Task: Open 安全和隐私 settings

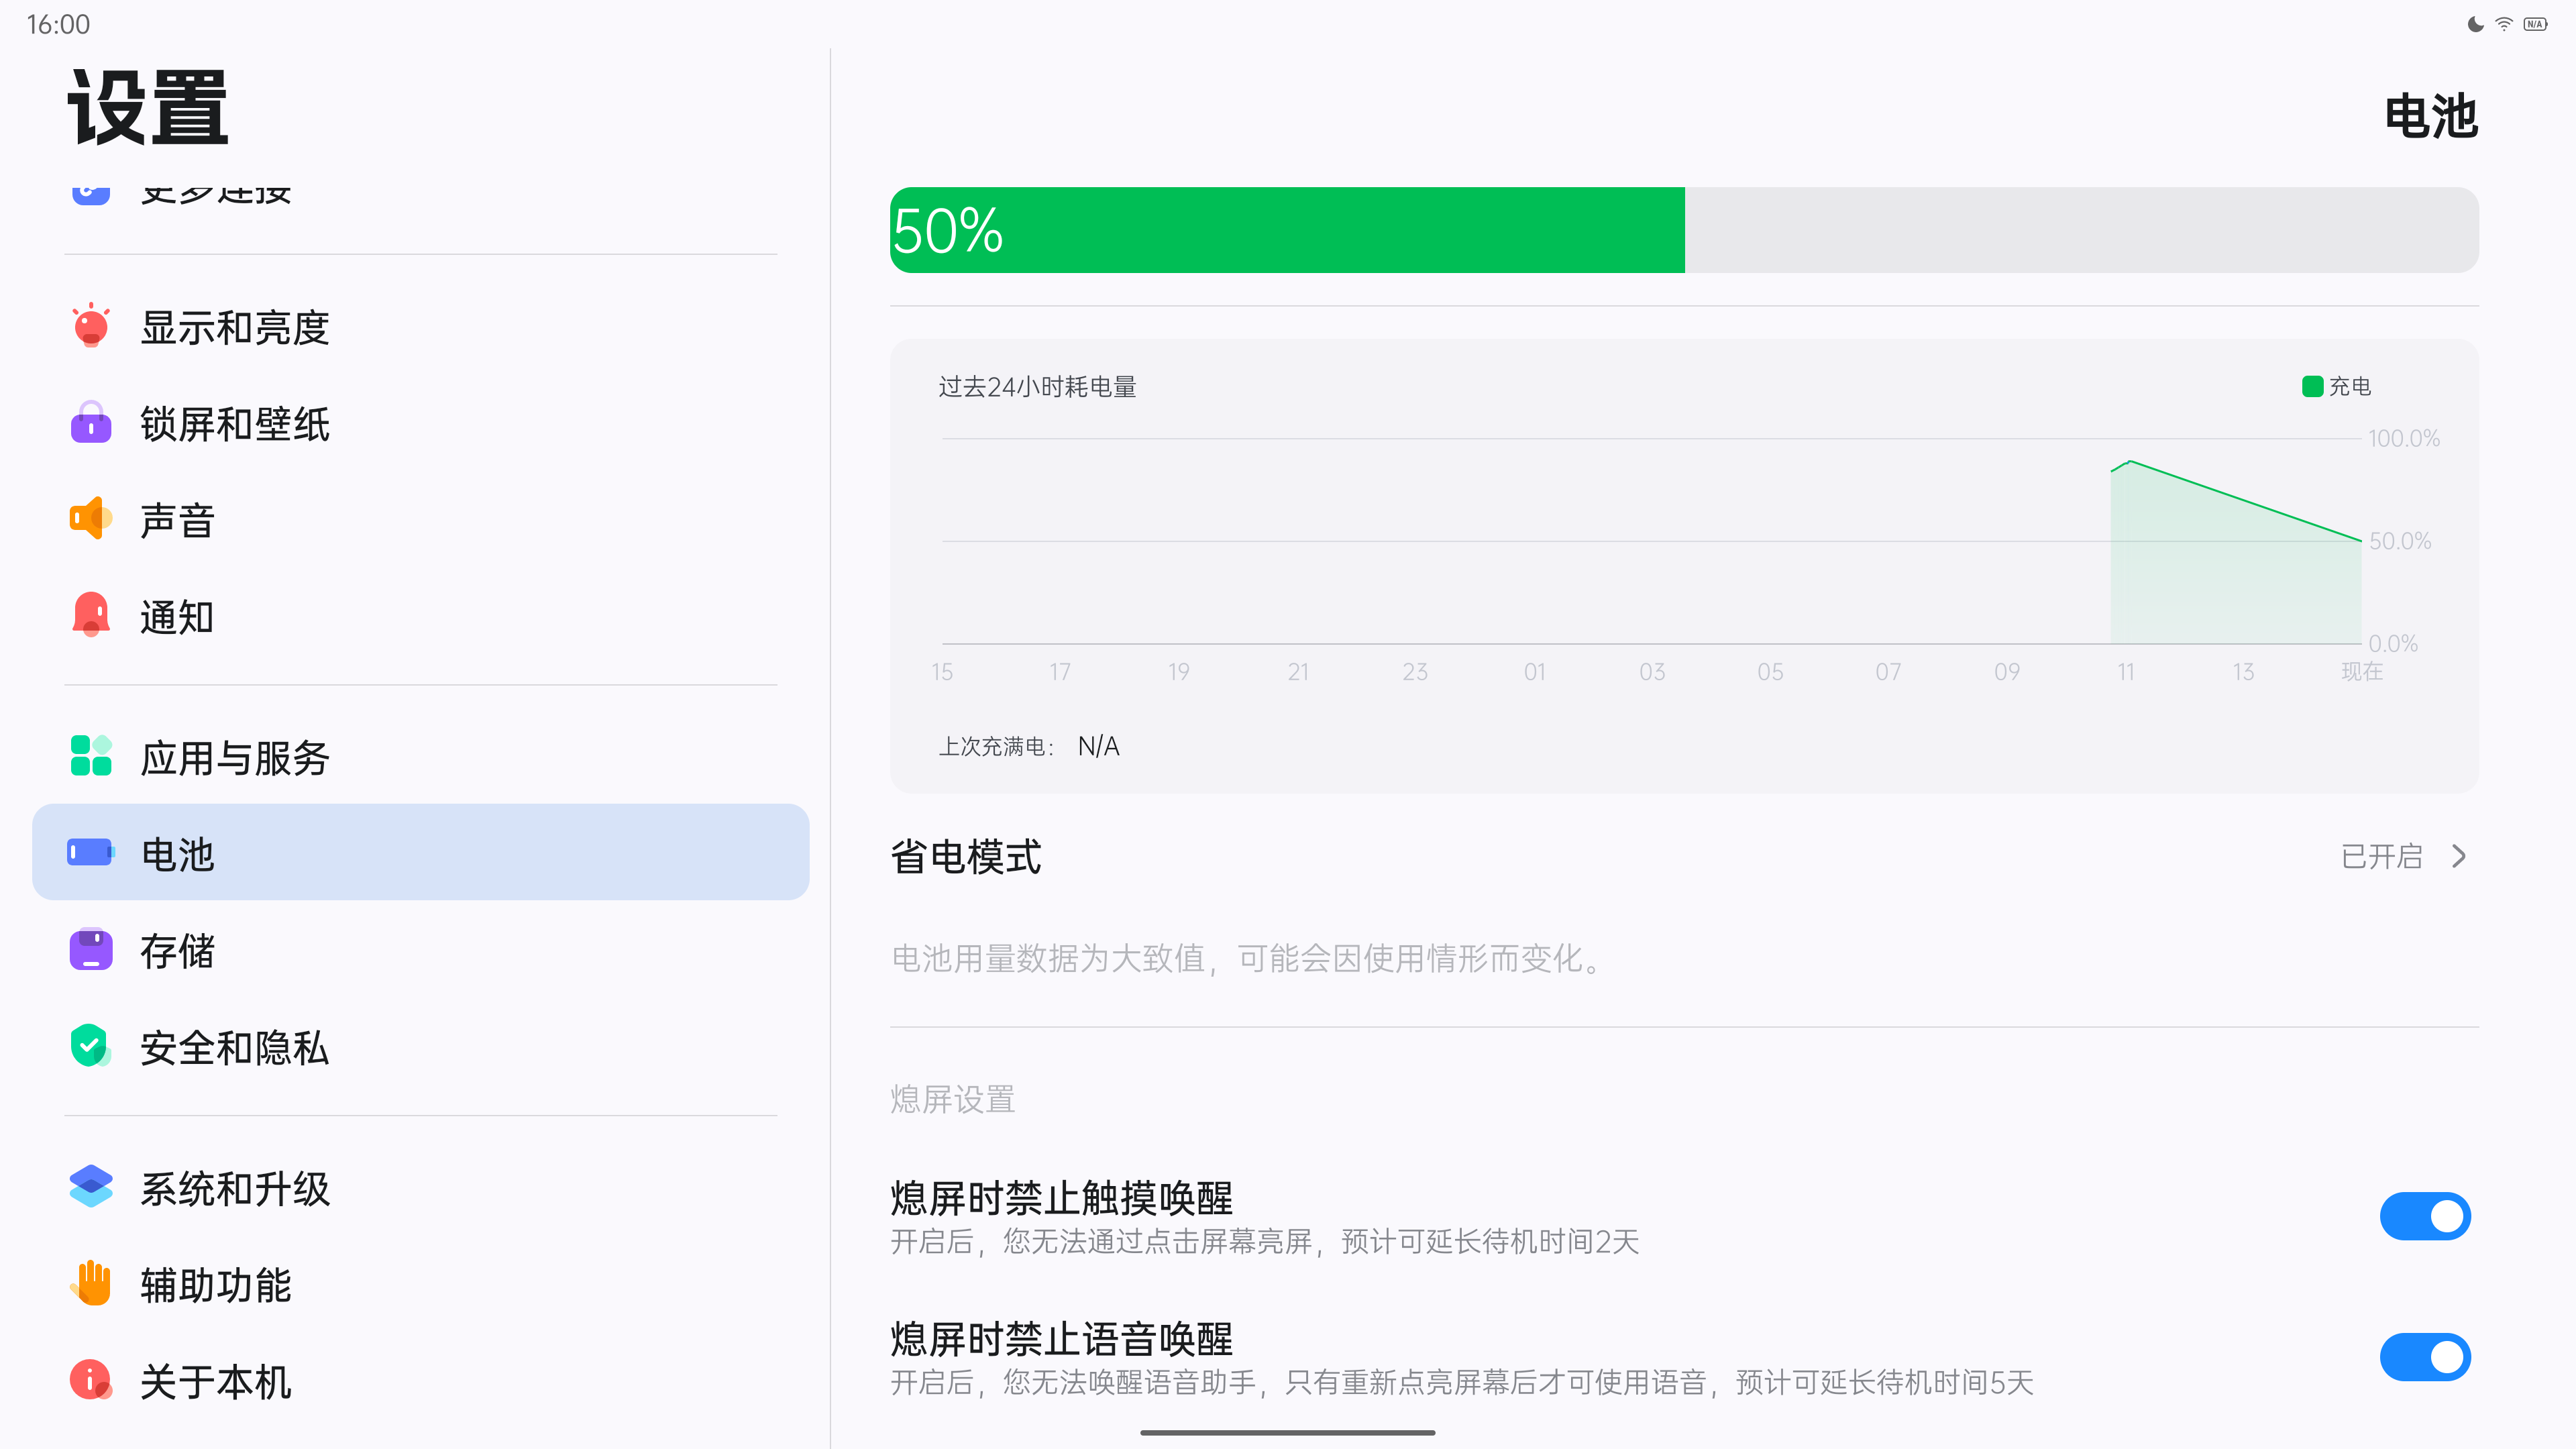Action: coord(420,1046)
